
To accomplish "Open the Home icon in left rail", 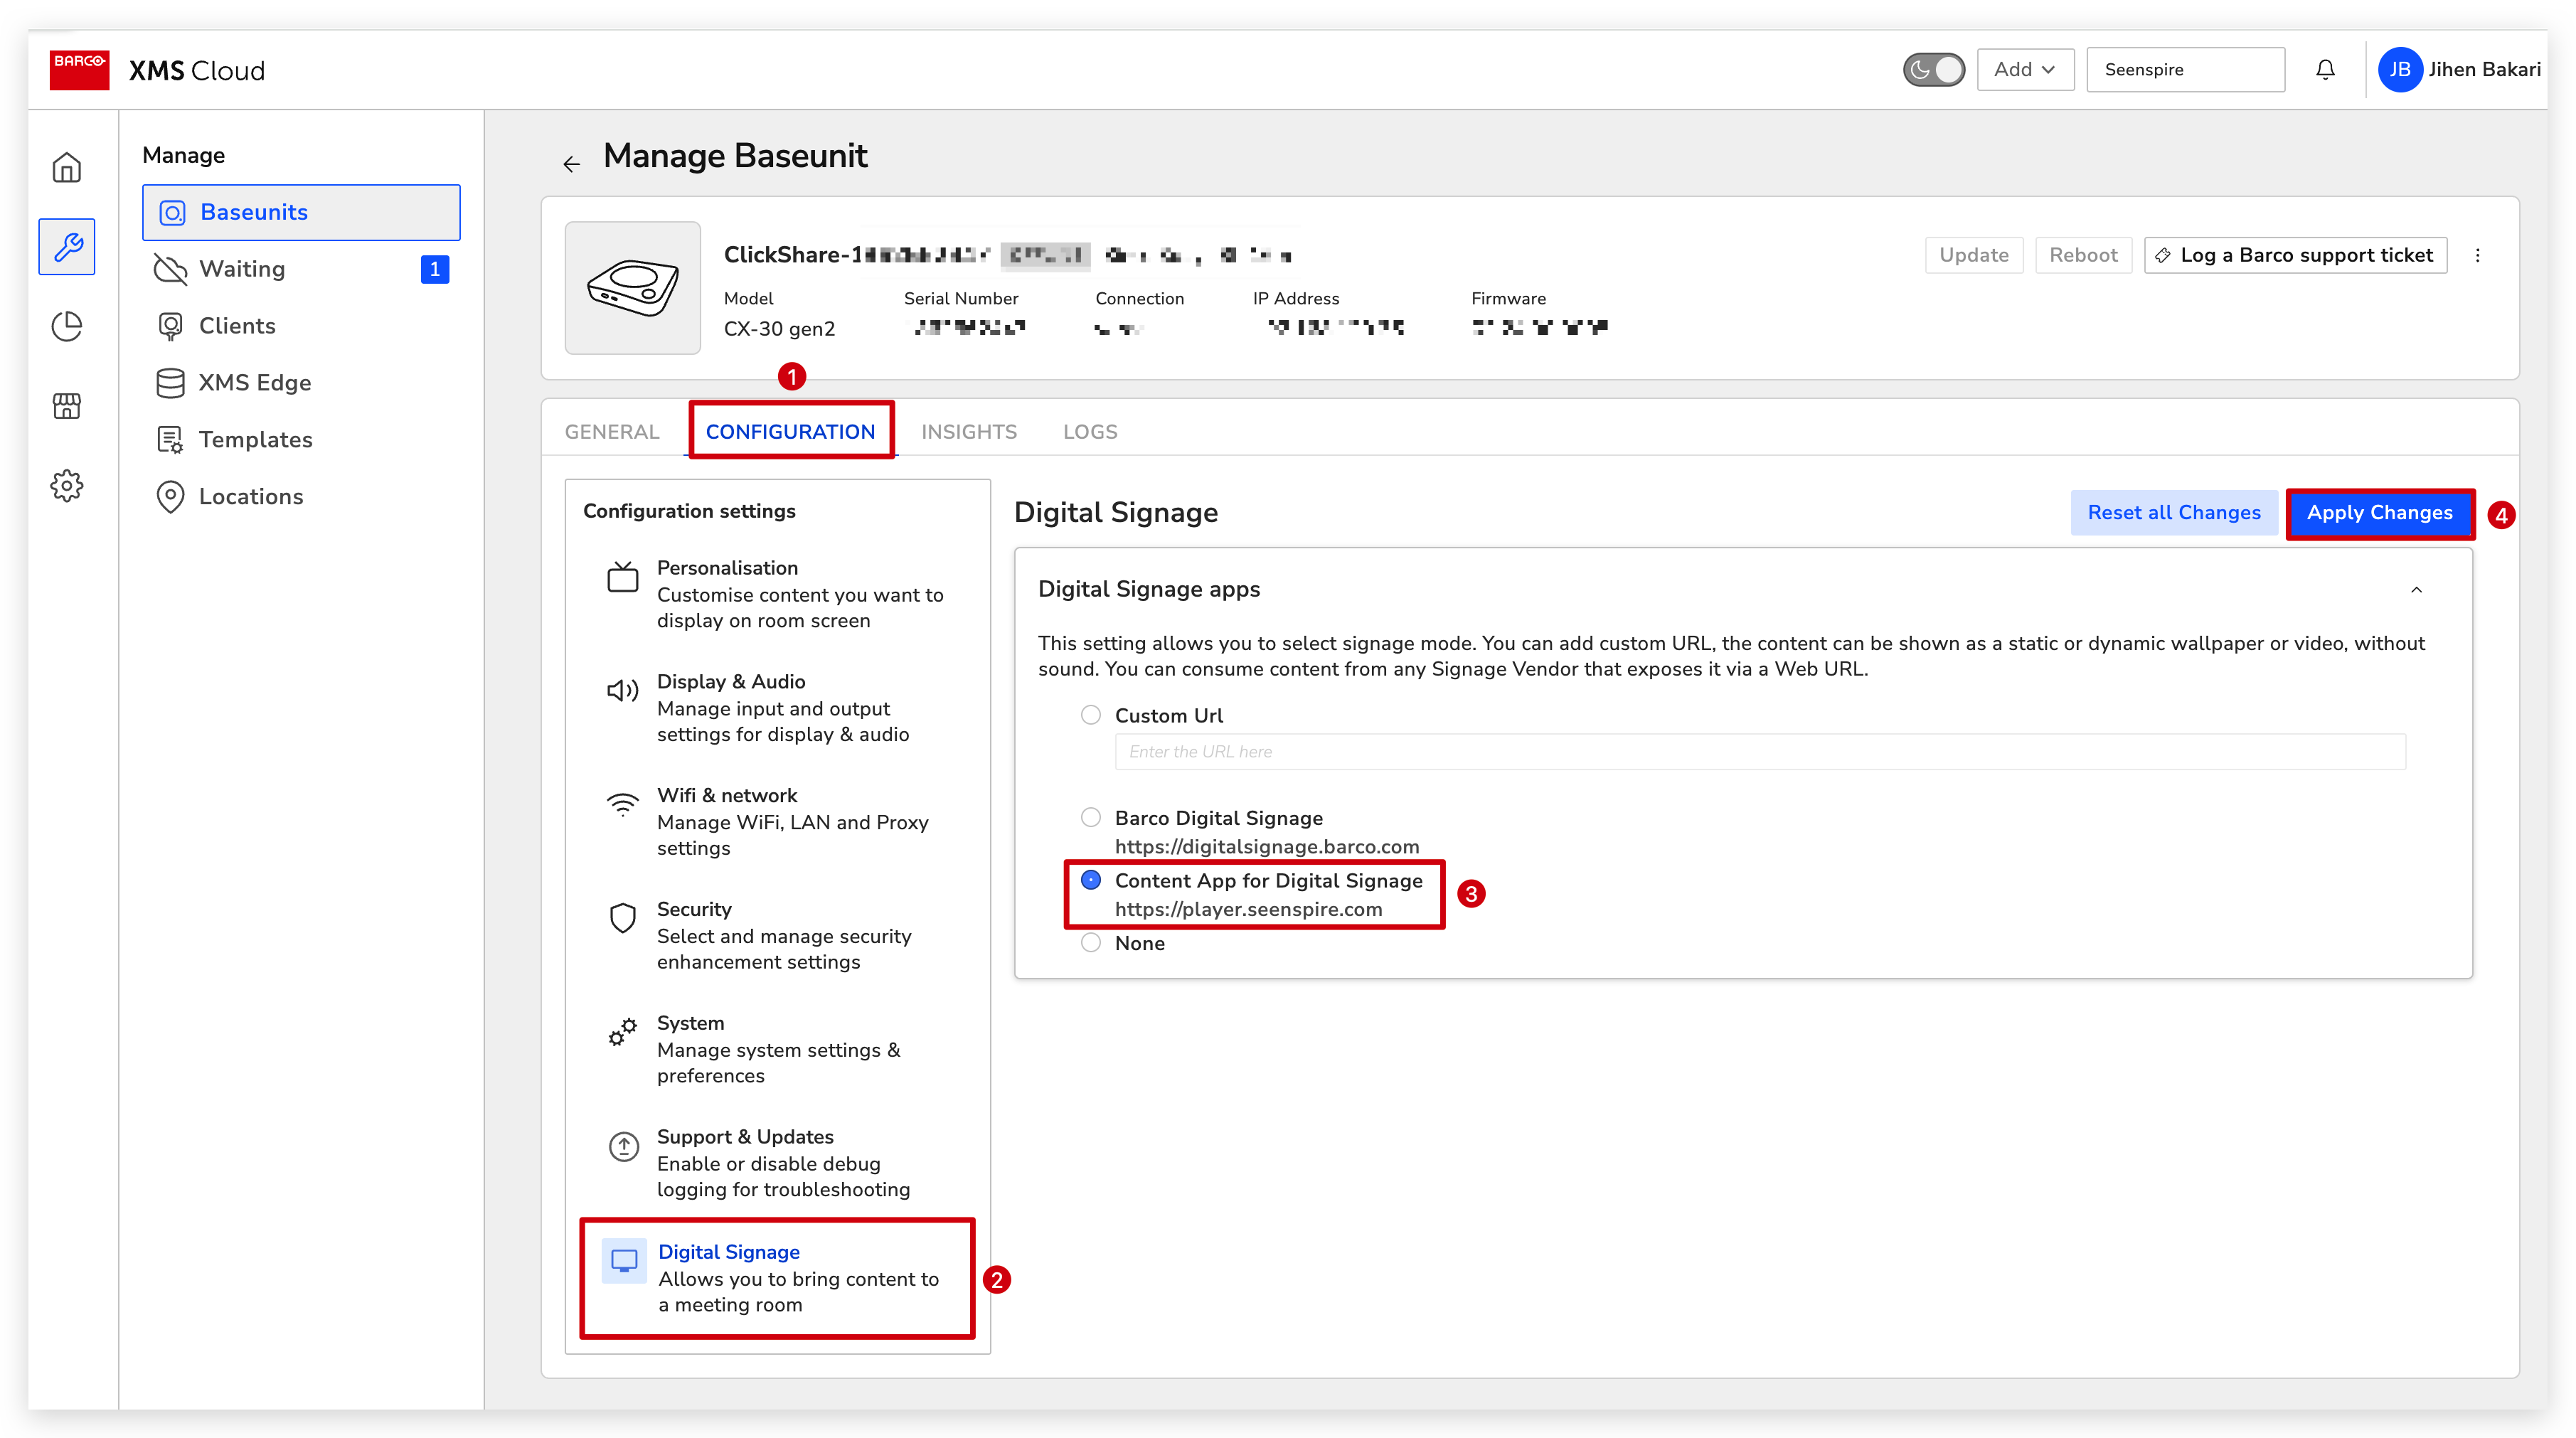I will pos(67,167).
